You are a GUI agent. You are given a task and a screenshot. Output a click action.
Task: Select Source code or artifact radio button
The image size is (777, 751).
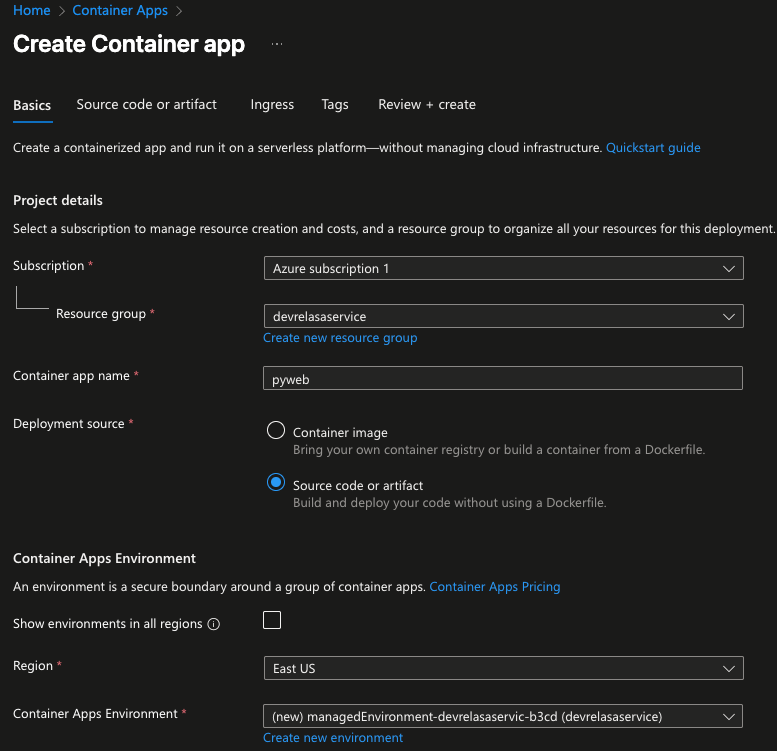pos(276,484)
